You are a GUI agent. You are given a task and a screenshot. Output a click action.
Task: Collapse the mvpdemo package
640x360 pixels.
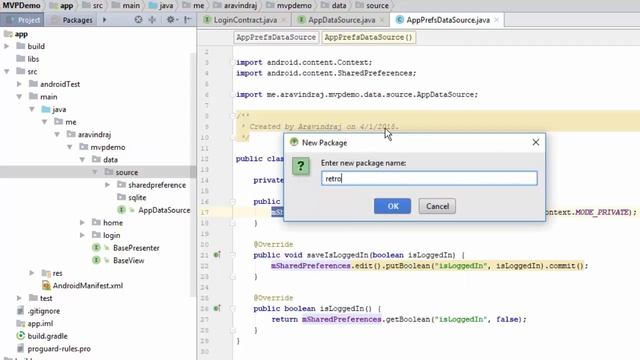tap(70, 147)
